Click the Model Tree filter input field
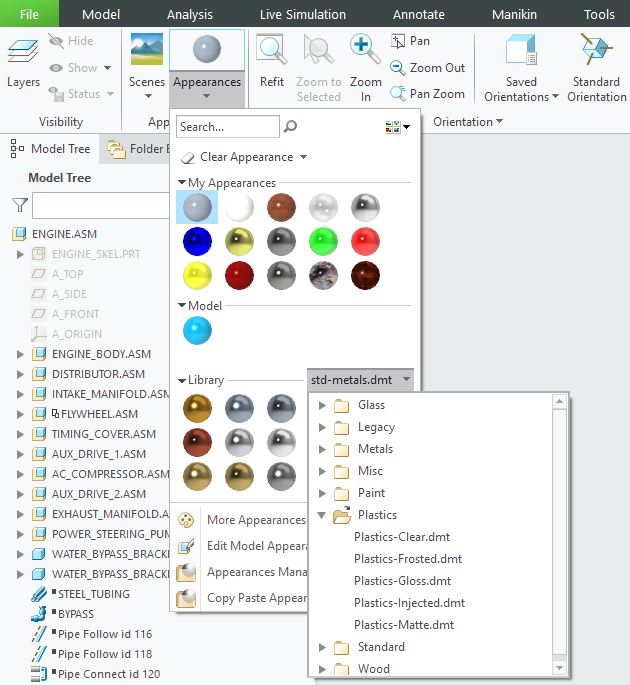Image resolution: width=630 pixels, height=685 pixels. (x=100, y=205)
